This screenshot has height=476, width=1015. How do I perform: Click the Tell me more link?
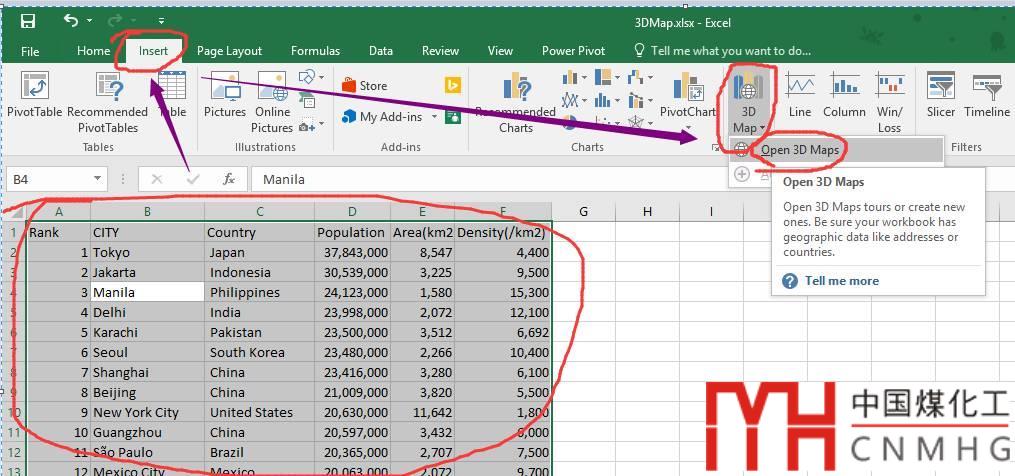click(841, 281)
